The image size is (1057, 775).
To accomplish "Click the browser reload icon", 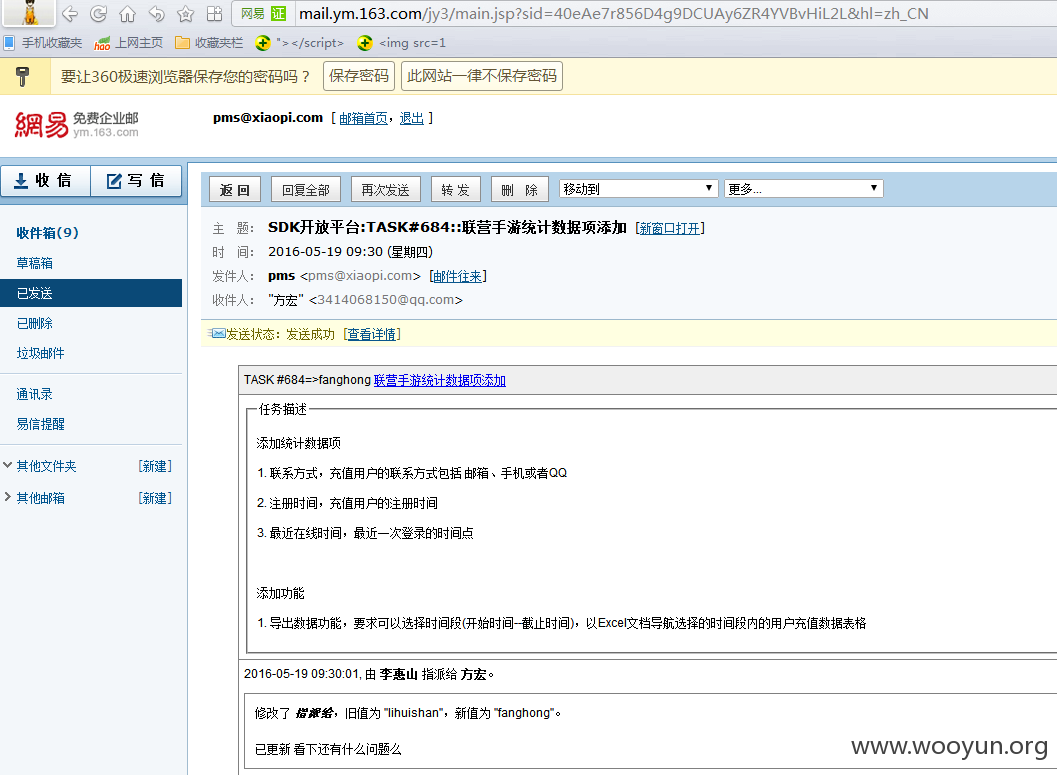I will (98, 13).
